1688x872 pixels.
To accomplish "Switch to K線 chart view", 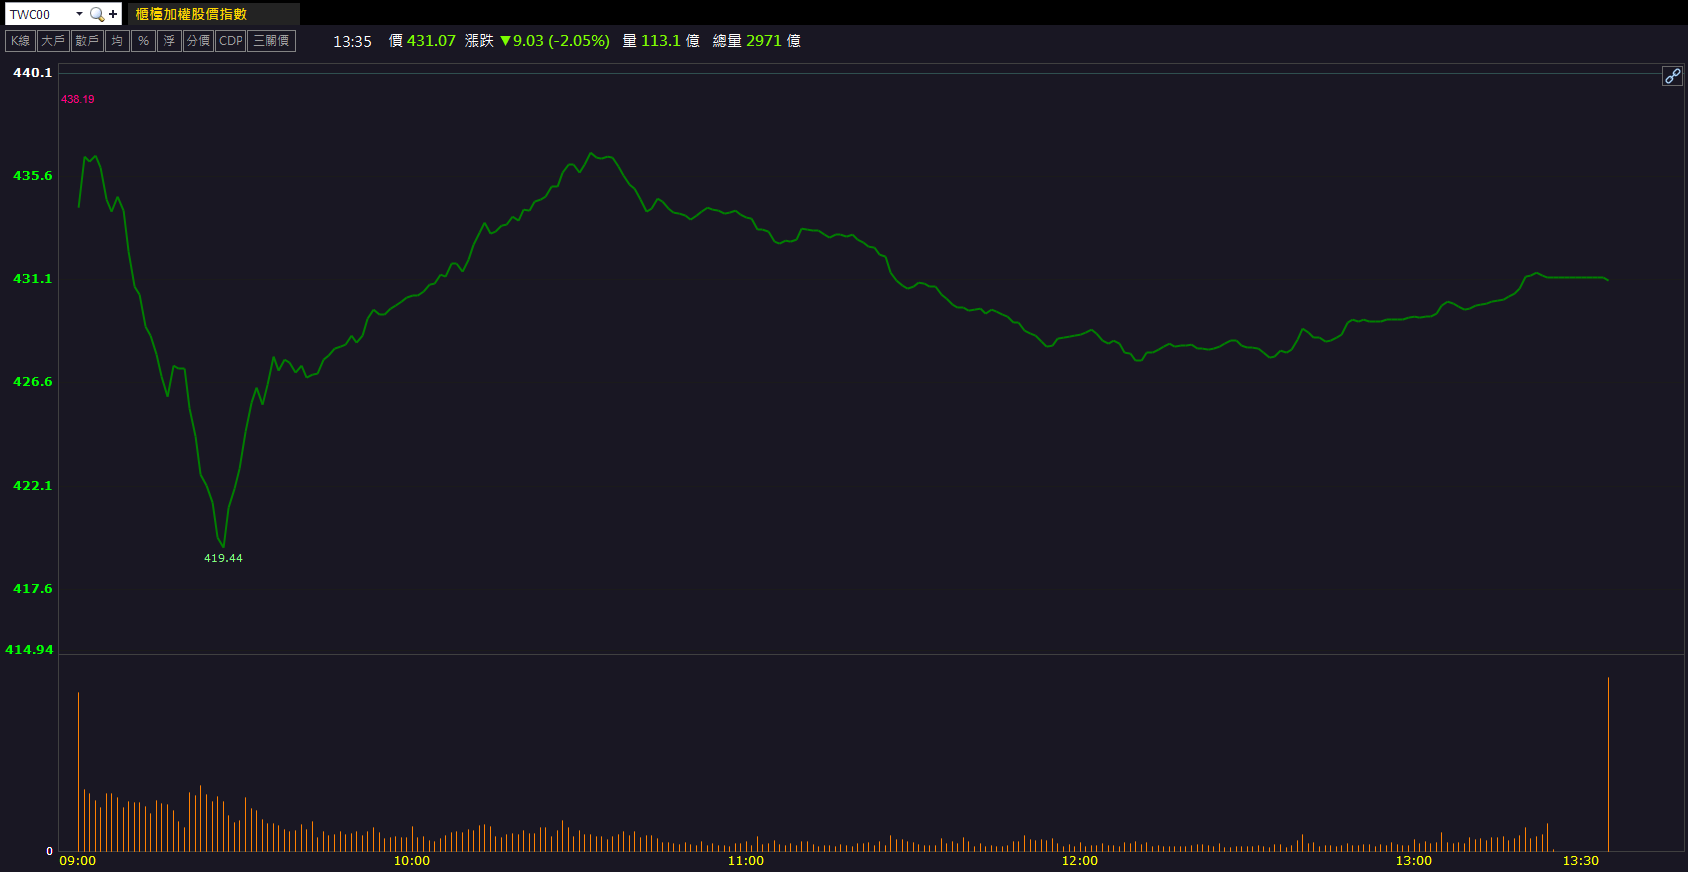I will [21, 41].
